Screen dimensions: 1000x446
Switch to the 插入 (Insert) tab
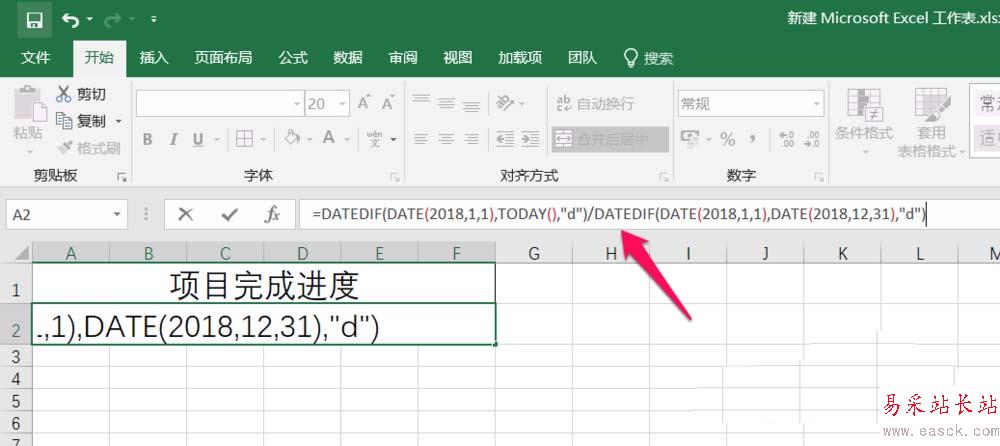(x=154, y=58)
